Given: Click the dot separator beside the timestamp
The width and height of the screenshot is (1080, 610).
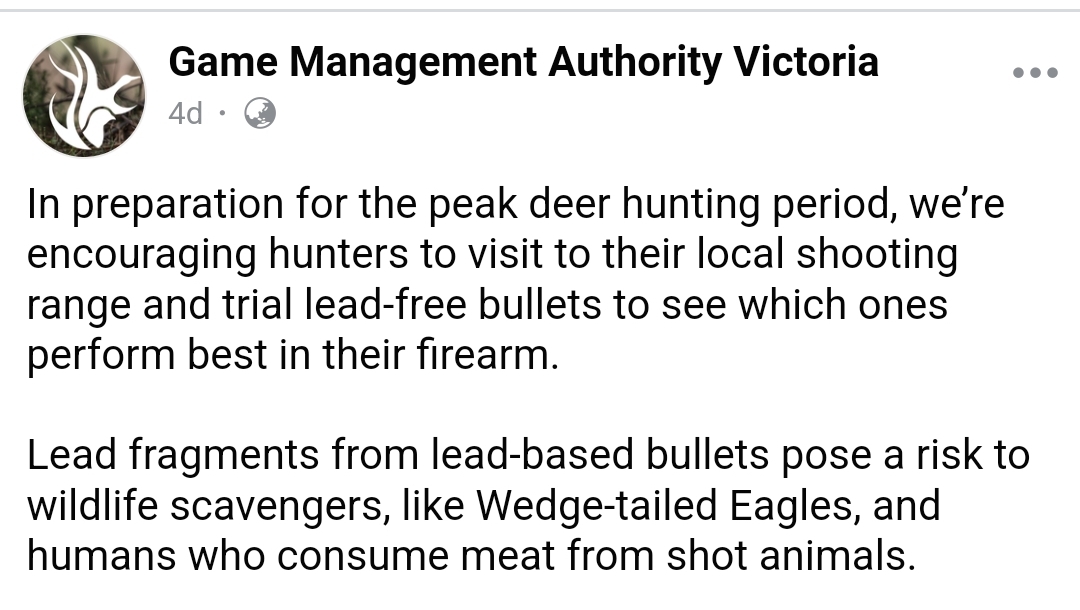Looking at the screenshot, I should click(222, 113).
